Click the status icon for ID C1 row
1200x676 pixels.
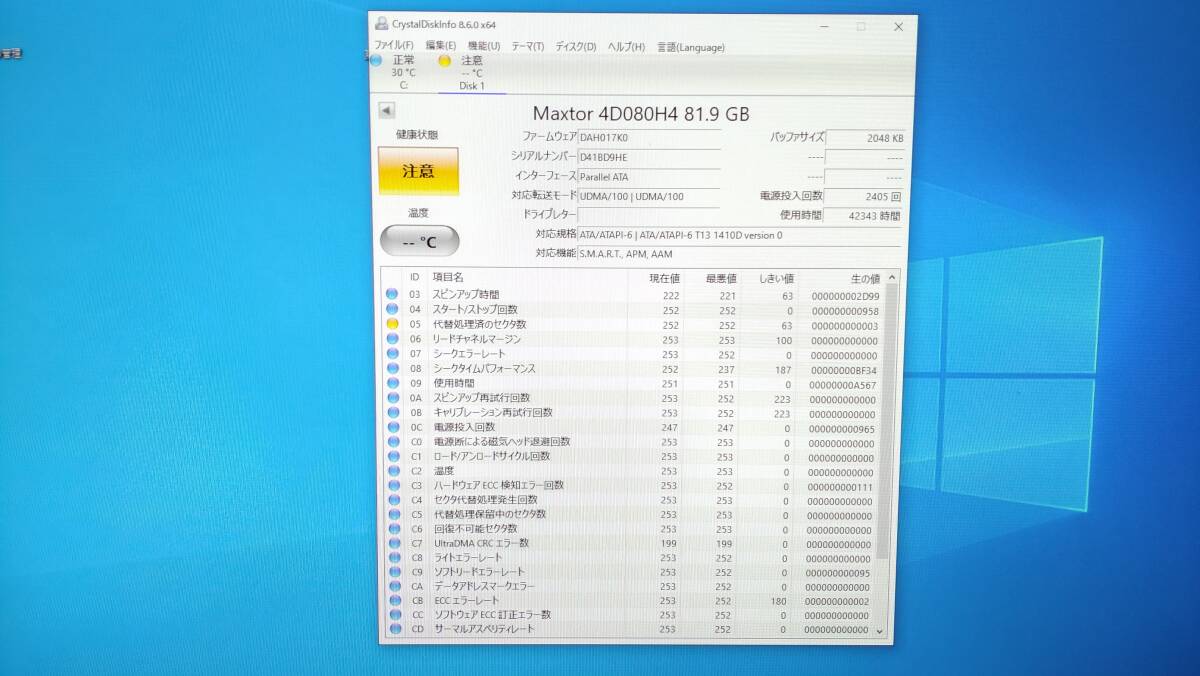click(392, 456)
